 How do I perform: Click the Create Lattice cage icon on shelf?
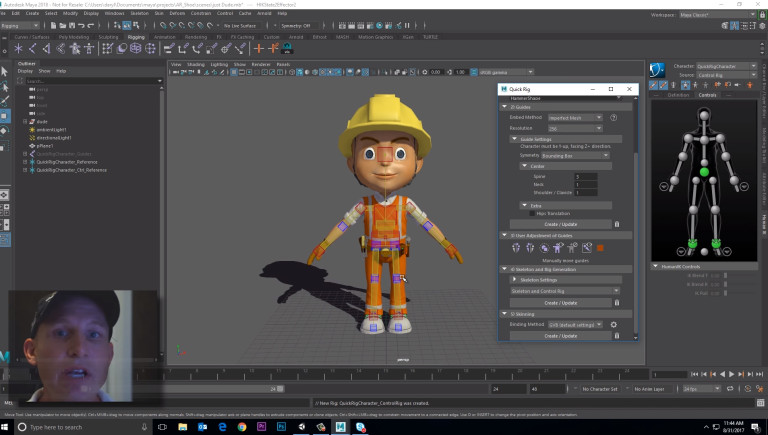pyautogui.click(x=136, y=48)
